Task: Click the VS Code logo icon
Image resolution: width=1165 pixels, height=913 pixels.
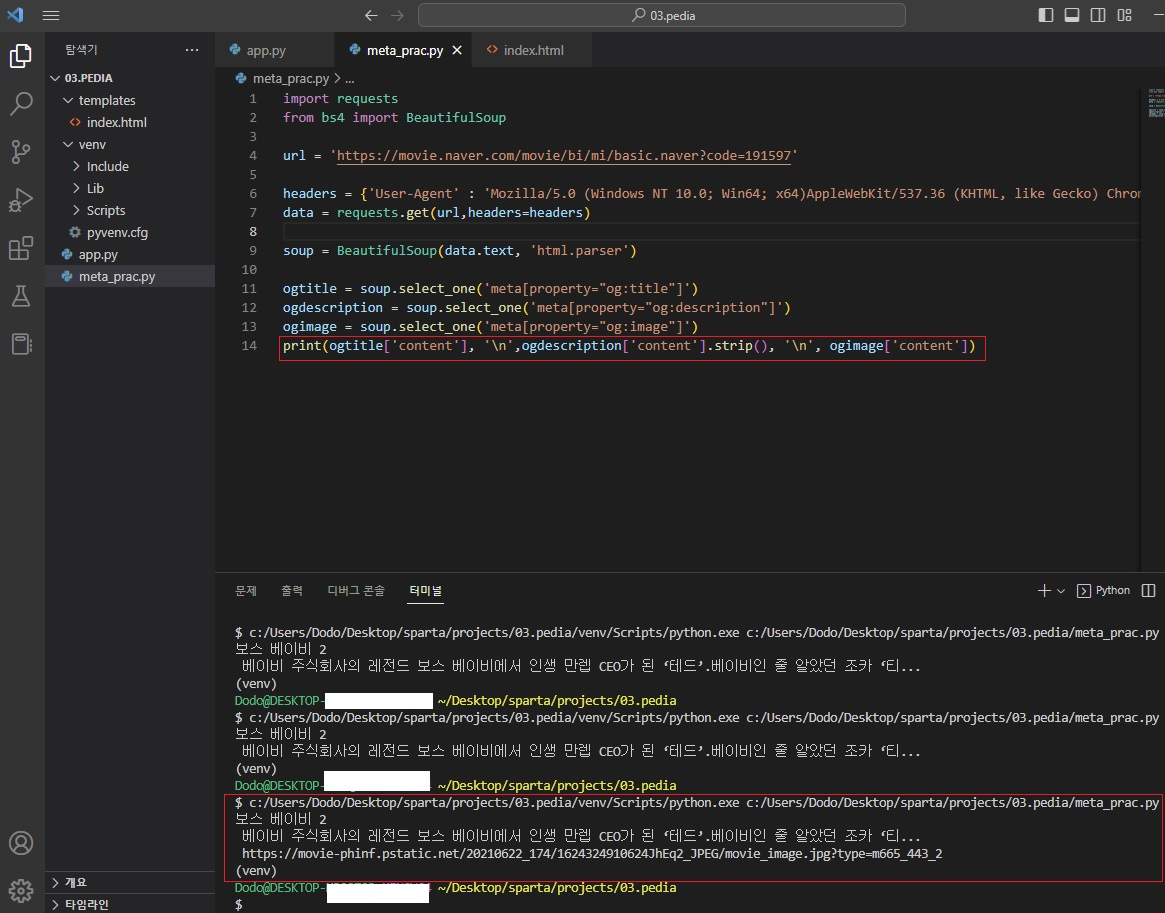Action: point(15,15)
